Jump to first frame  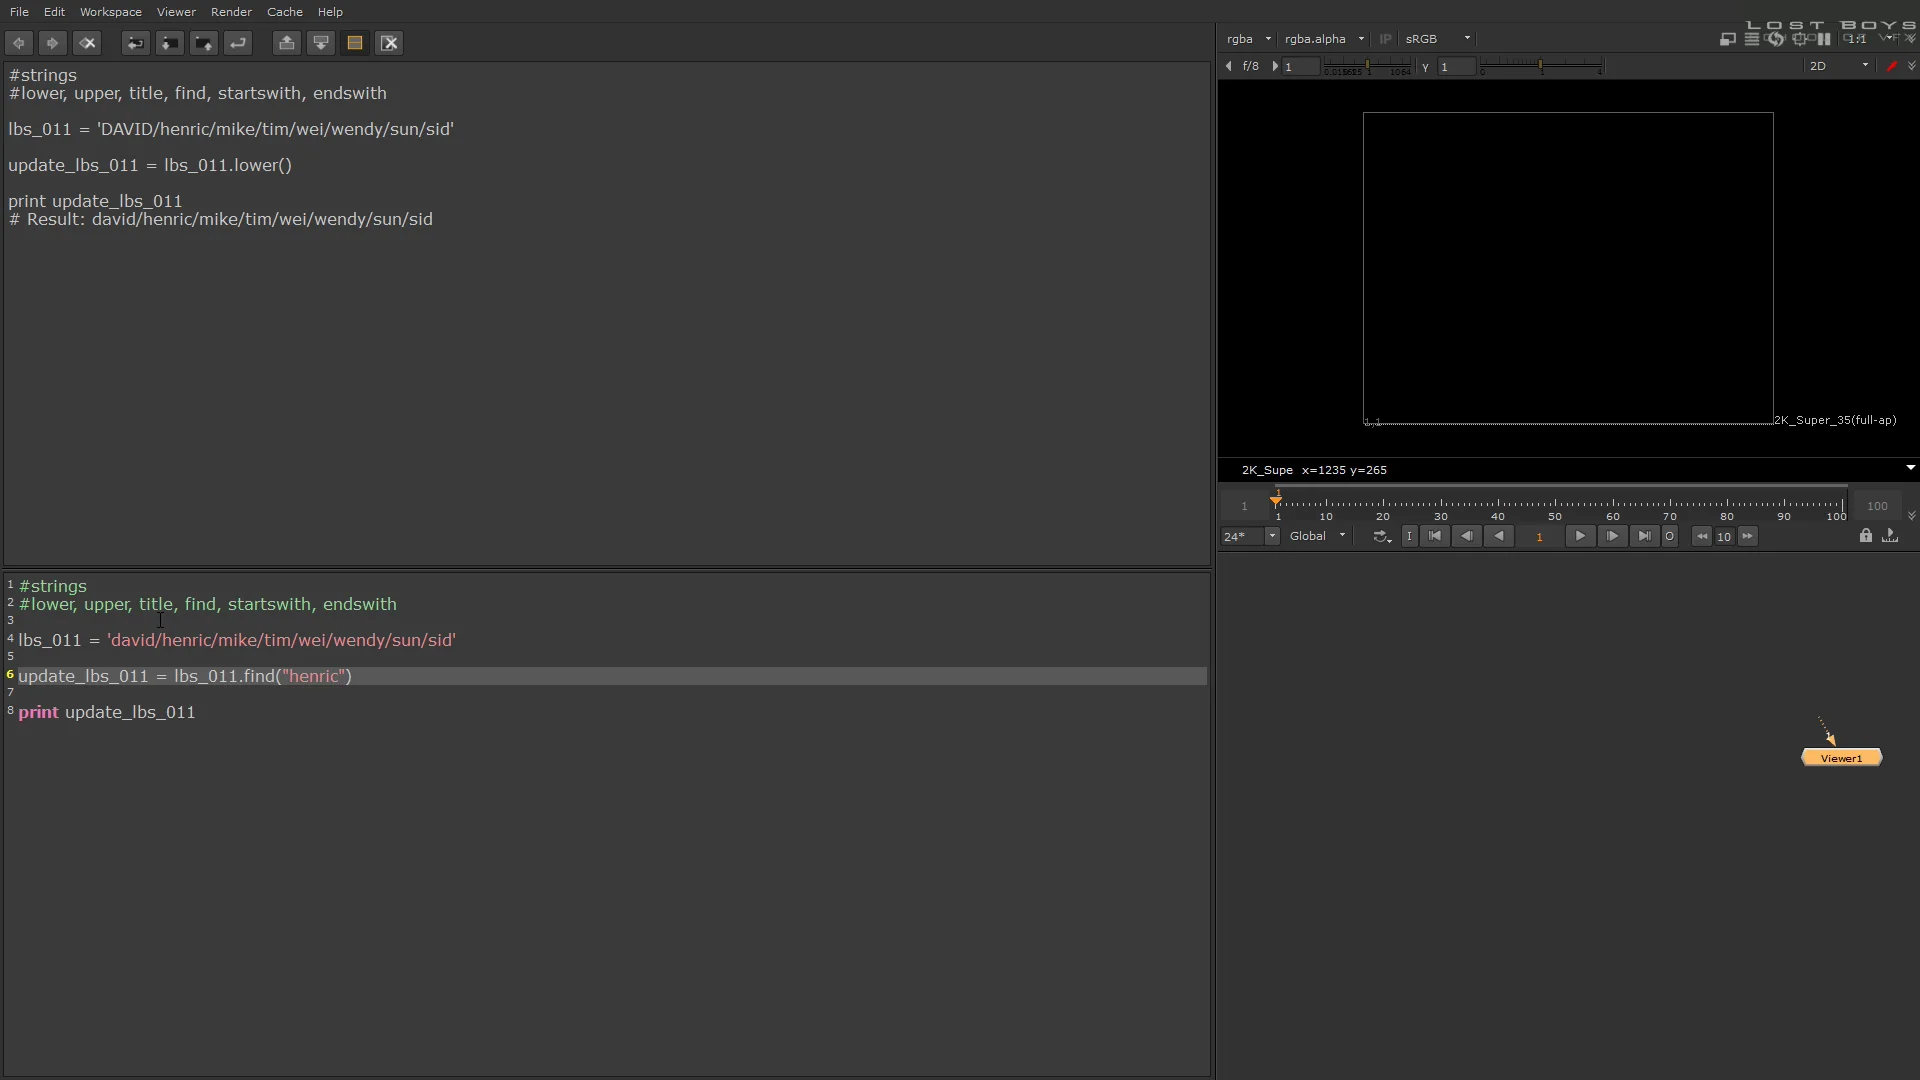tap(1435, 537)
